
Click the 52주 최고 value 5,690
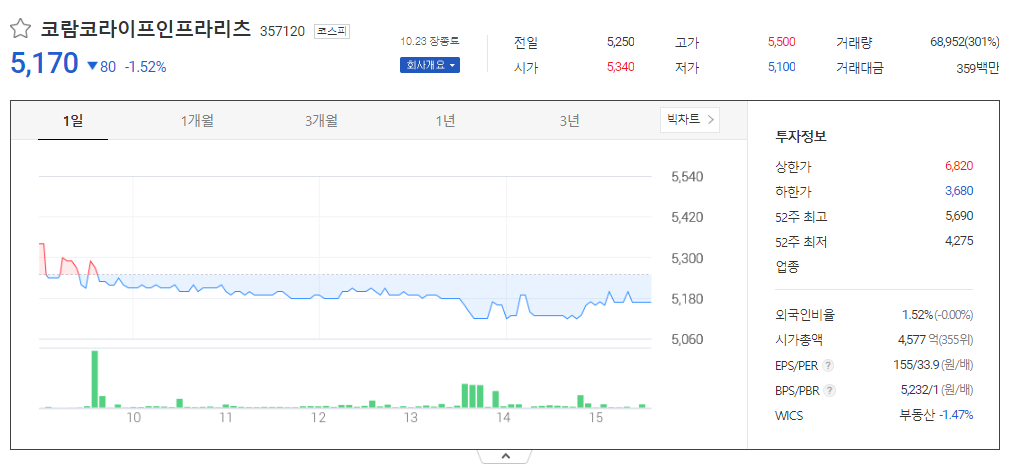[x=959, y=216]
